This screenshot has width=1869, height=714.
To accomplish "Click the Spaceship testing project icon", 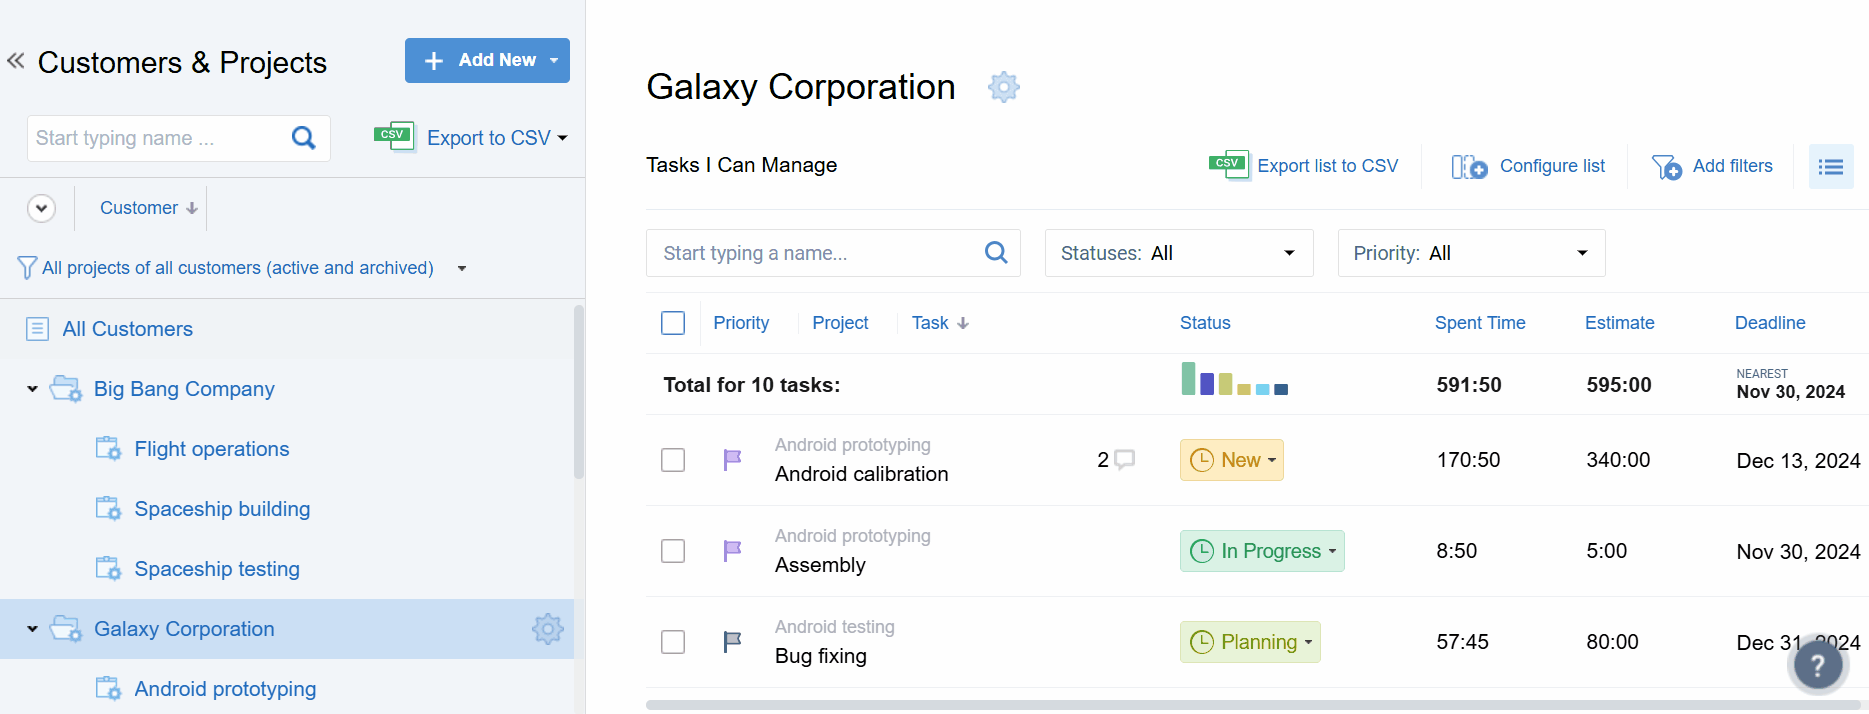I will (108, 569).
